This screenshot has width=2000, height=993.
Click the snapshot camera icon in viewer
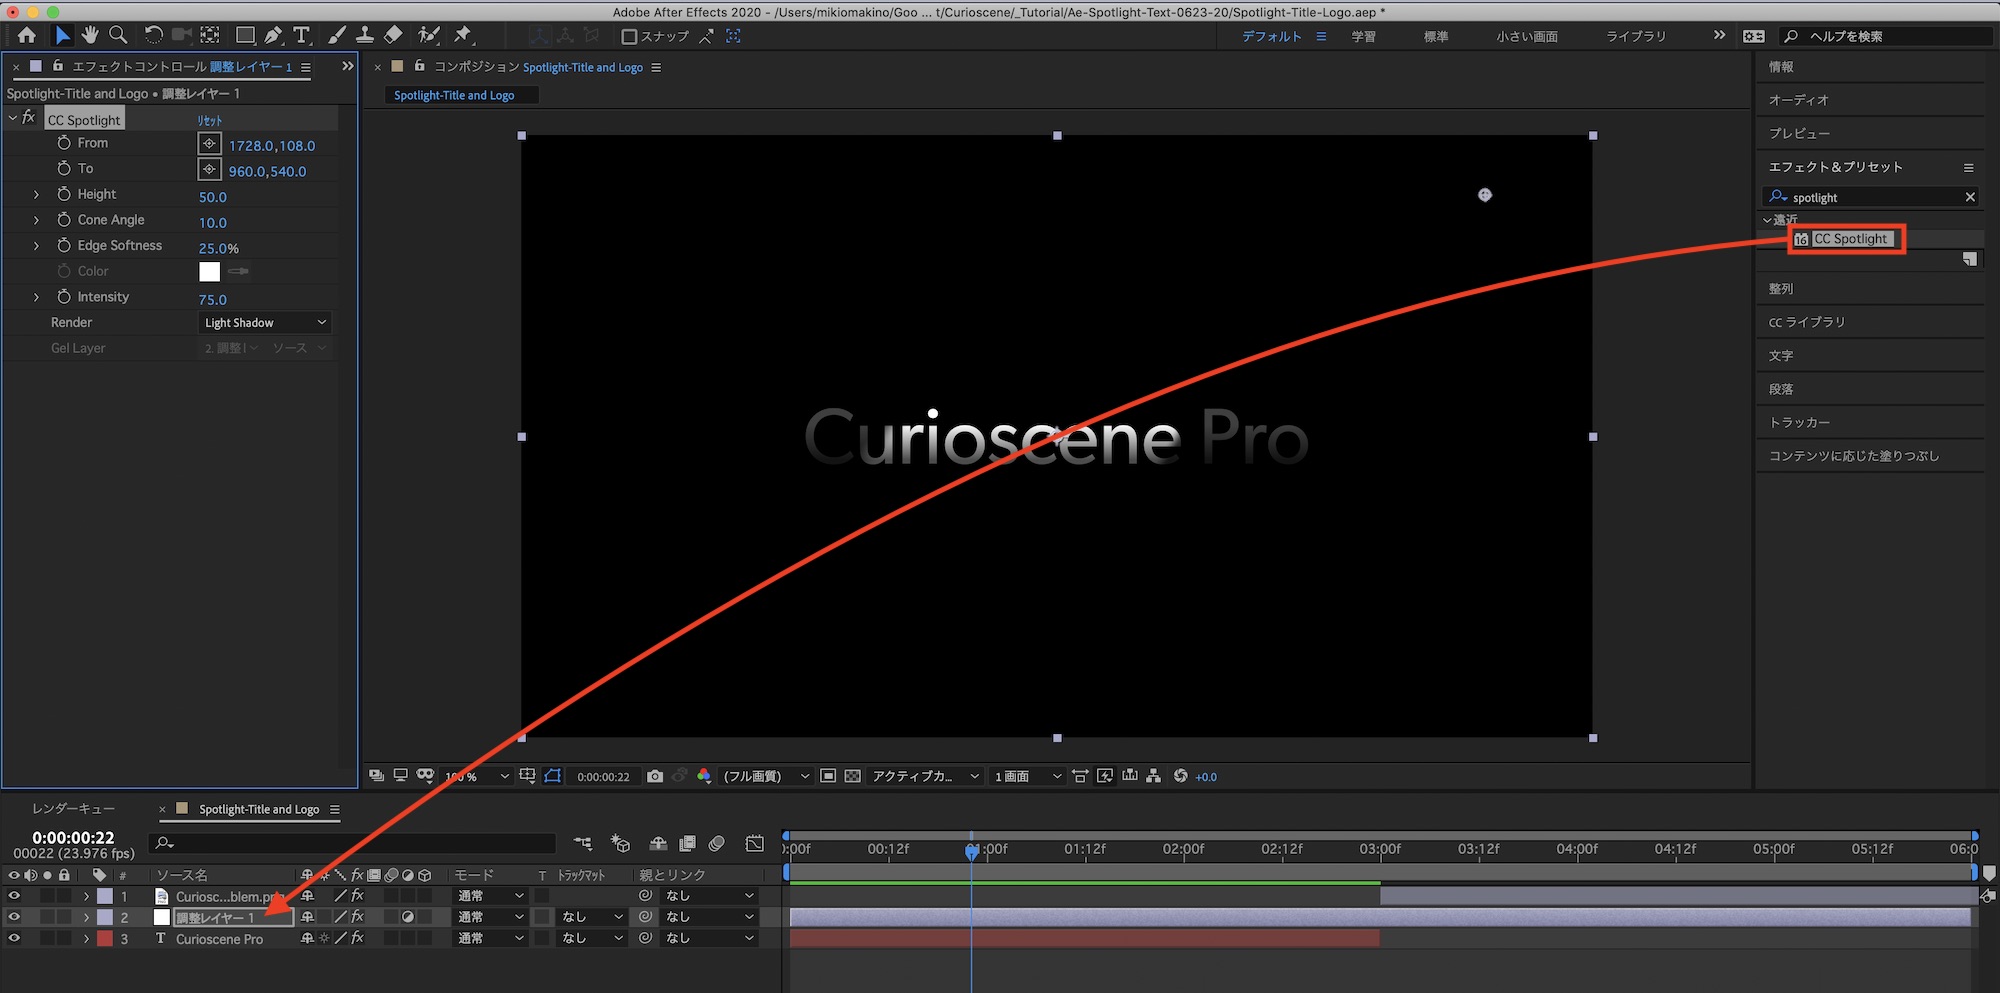[x=655, y=776]
